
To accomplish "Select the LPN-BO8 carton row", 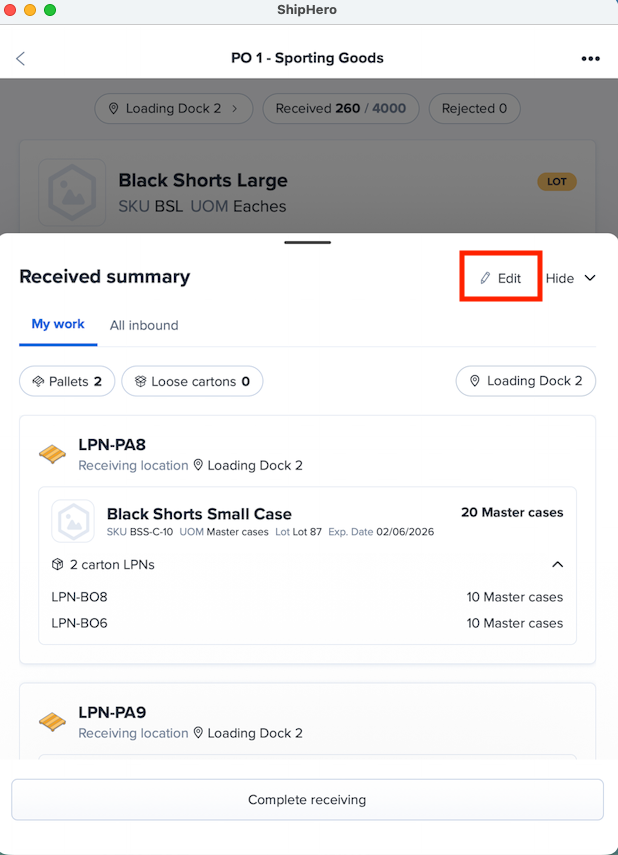I will tap(307, 597).
